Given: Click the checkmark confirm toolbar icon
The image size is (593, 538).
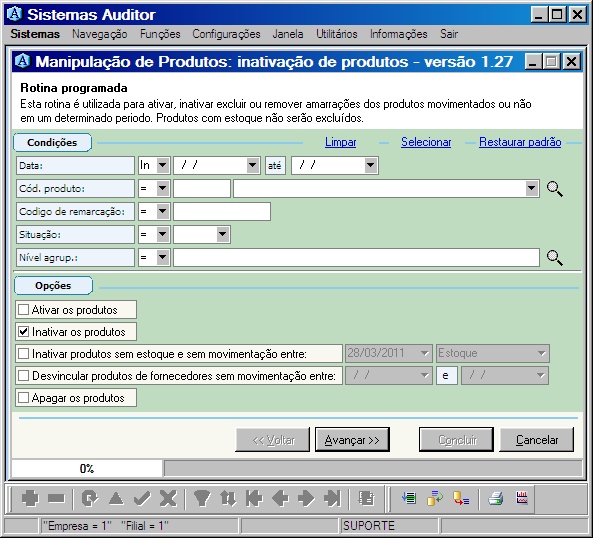Looking at the screenshot, I should pos(142,498).
